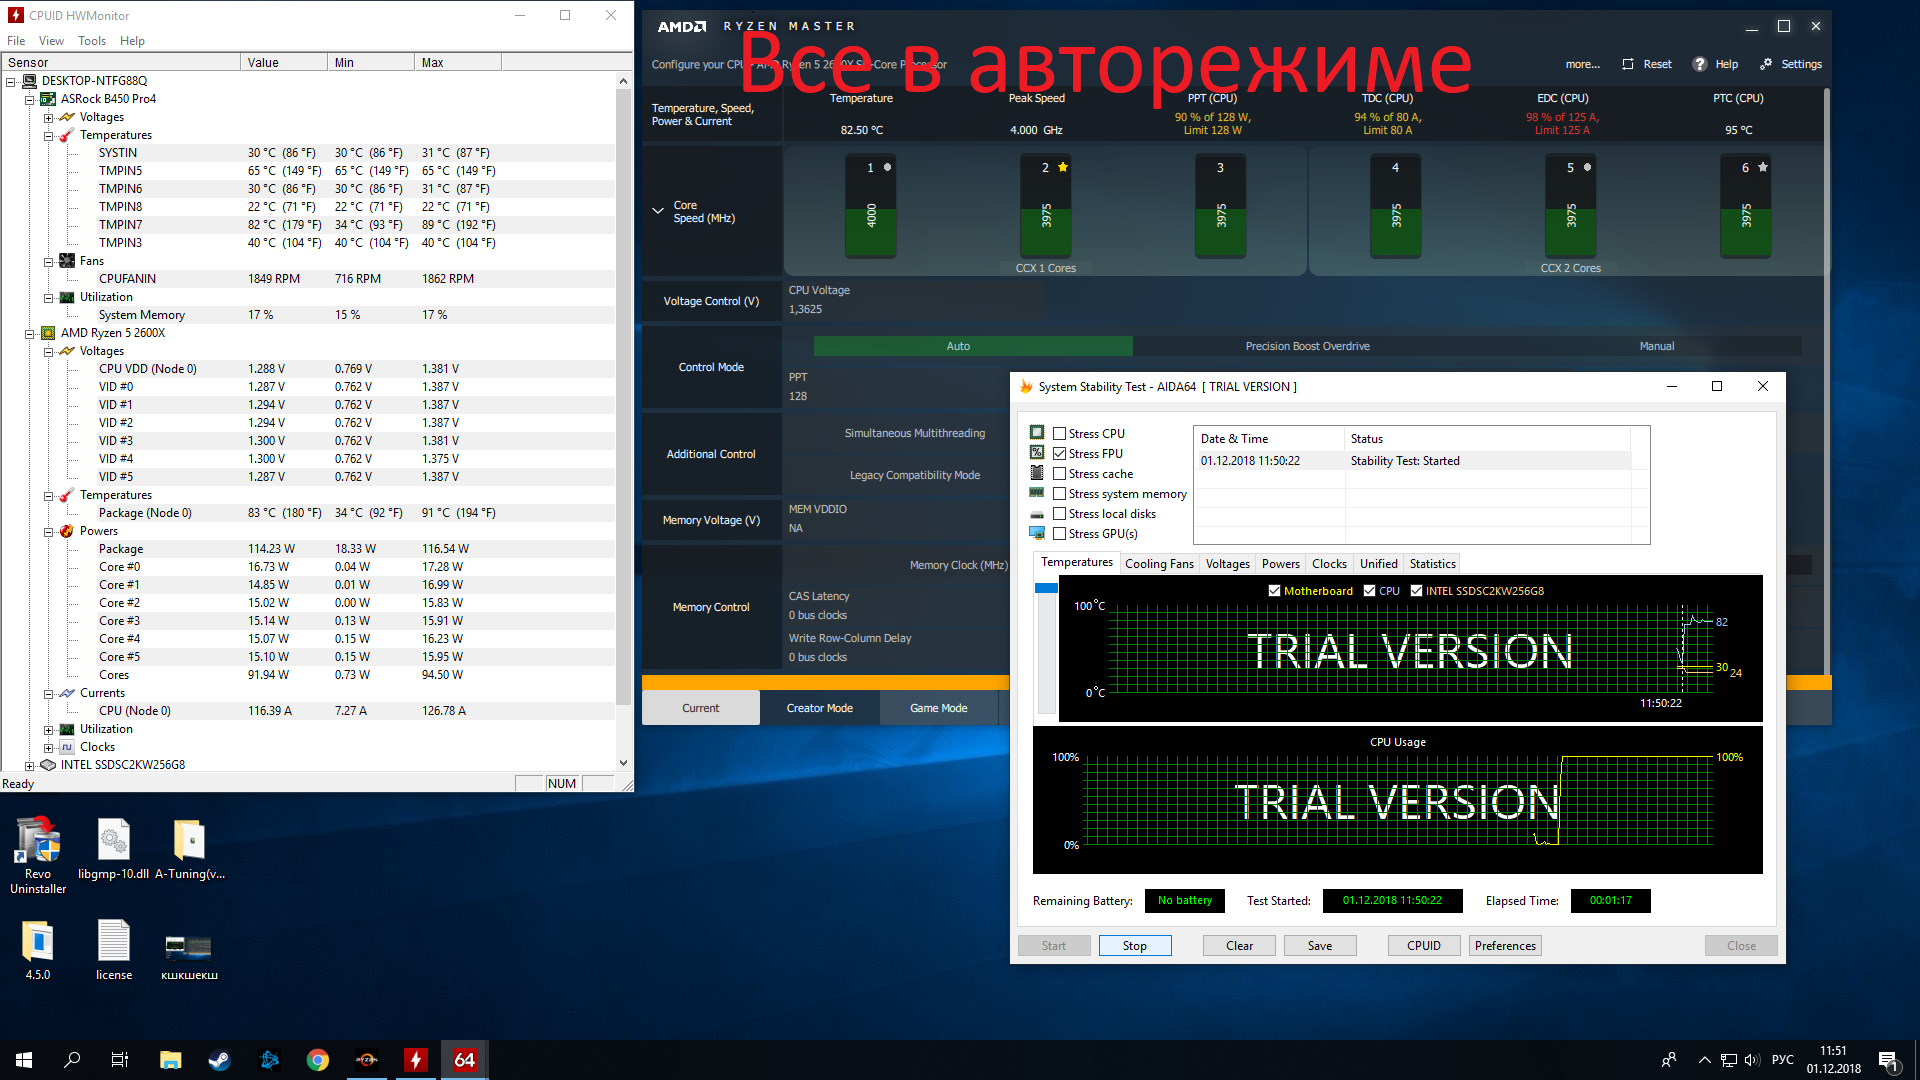Expand the Clocks node in HWMonitor
Screen dimensions: 1920x1080
click(x=48, y=747)
